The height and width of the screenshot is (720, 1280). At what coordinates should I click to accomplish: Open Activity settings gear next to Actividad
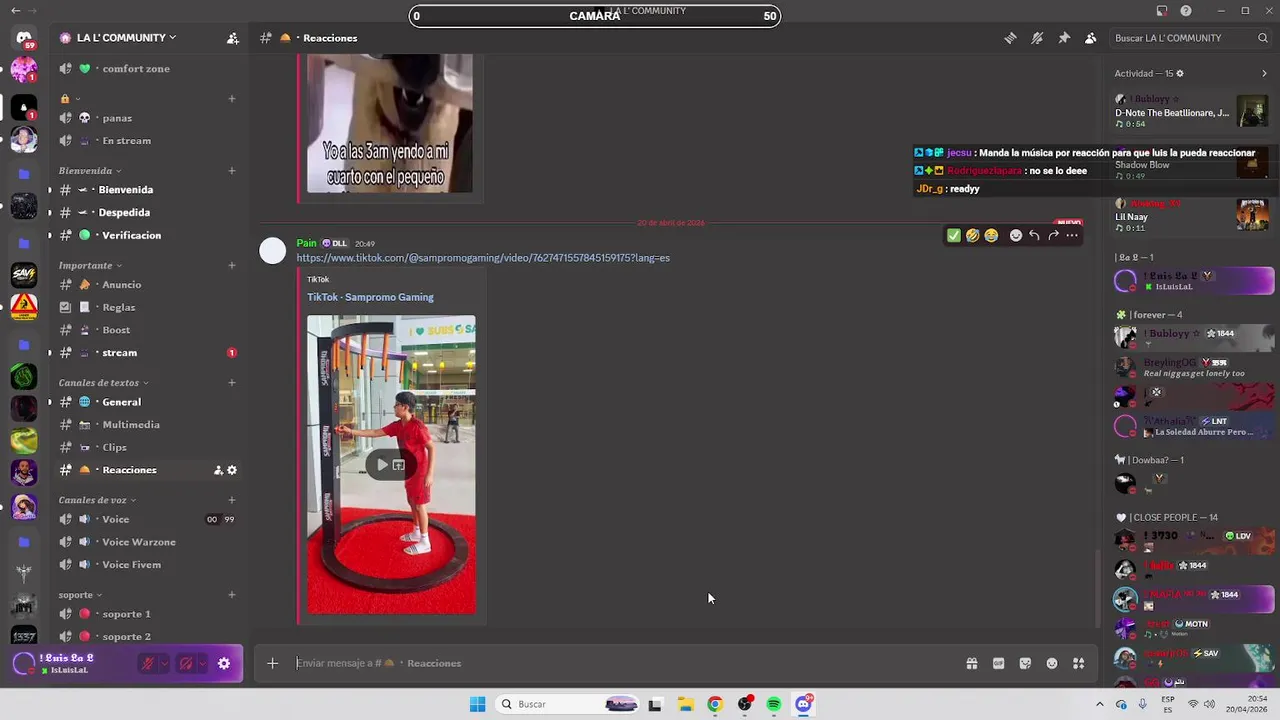(1180, 73)
